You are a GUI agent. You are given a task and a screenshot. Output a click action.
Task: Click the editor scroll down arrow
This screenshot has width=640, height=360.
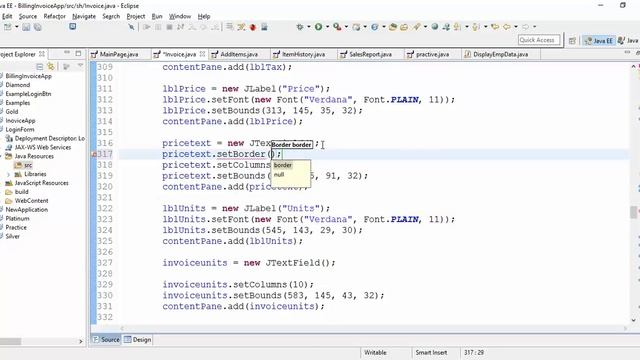633,320
